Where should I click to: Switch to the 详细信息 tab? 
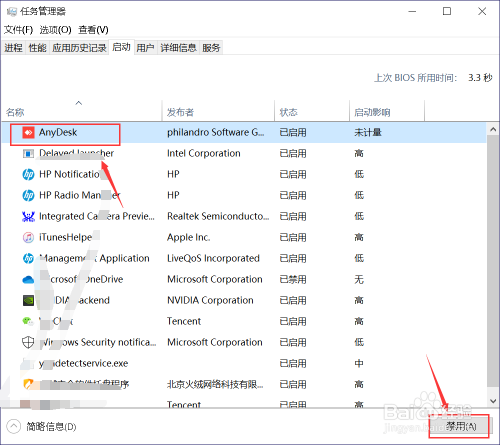click(x=178, y=48)
